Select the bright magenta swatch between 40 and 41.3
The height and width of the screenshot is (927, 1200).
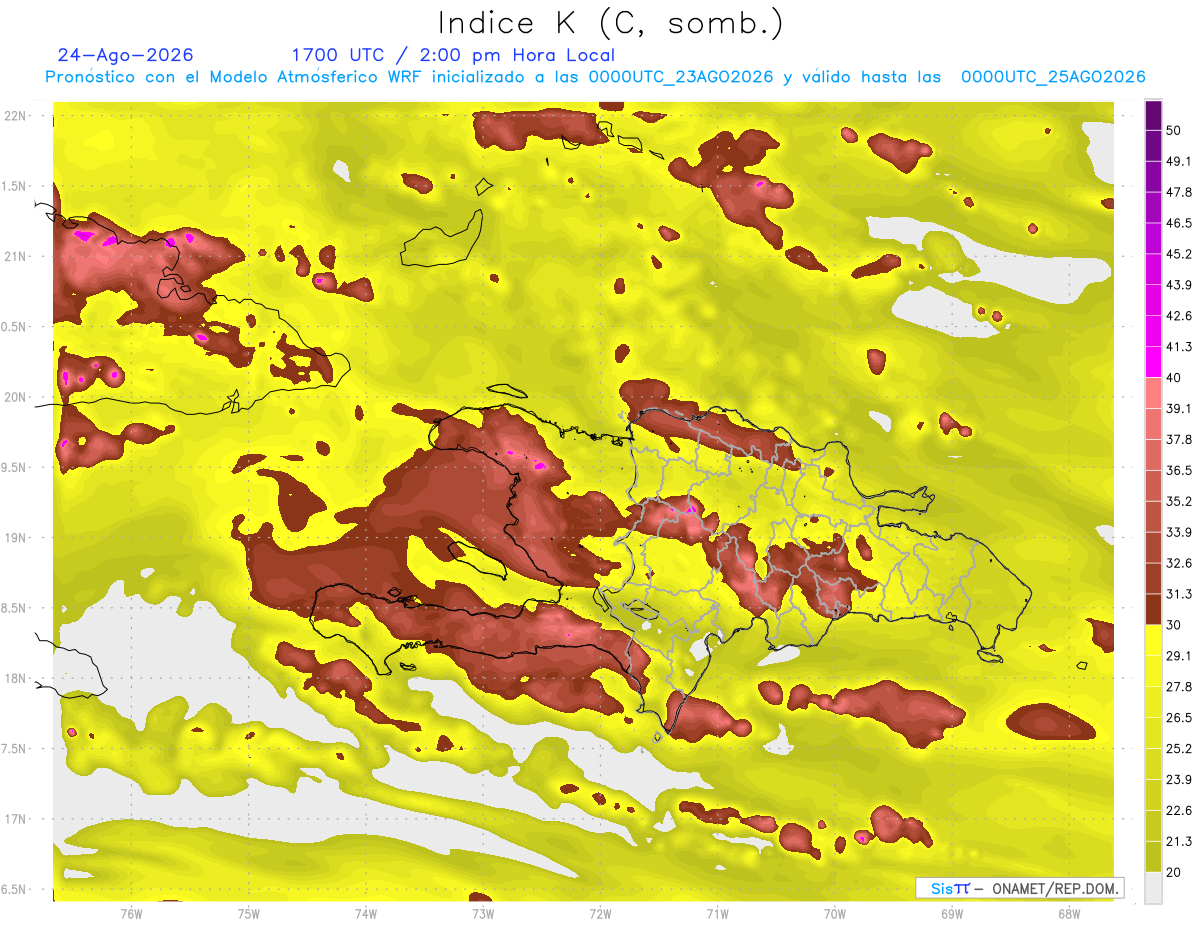tap(1153, 361)
